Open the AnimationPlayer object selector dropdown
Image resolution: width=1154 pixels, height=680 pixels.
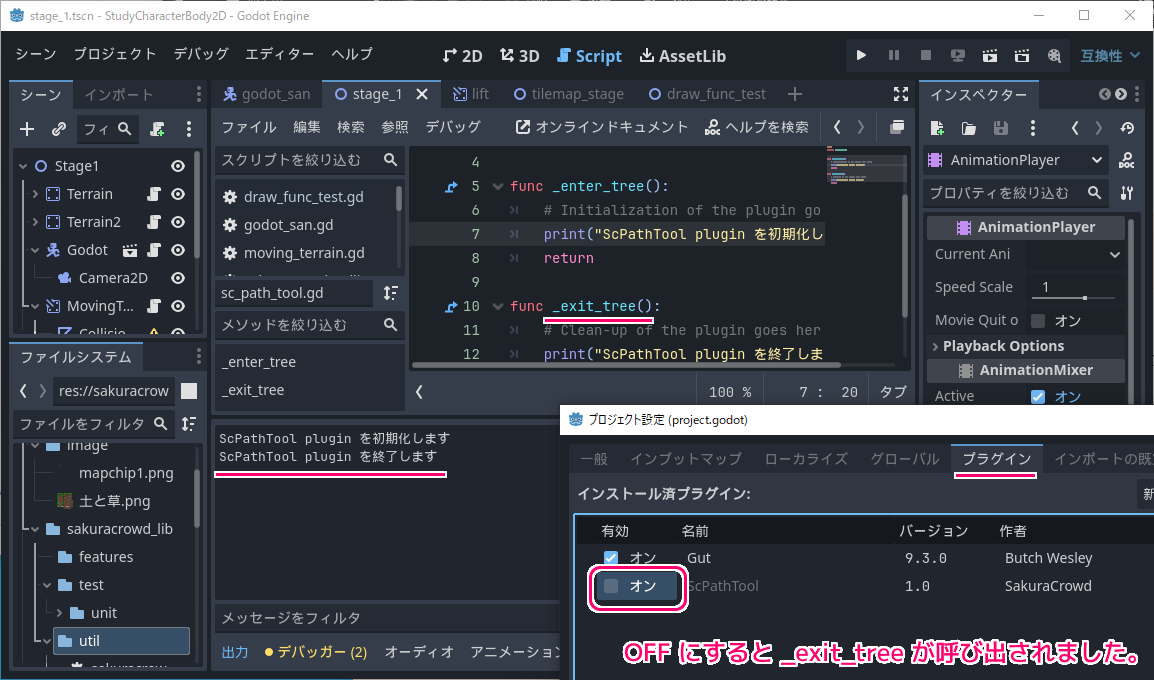pyautogui.click(x=1016, y=160)
